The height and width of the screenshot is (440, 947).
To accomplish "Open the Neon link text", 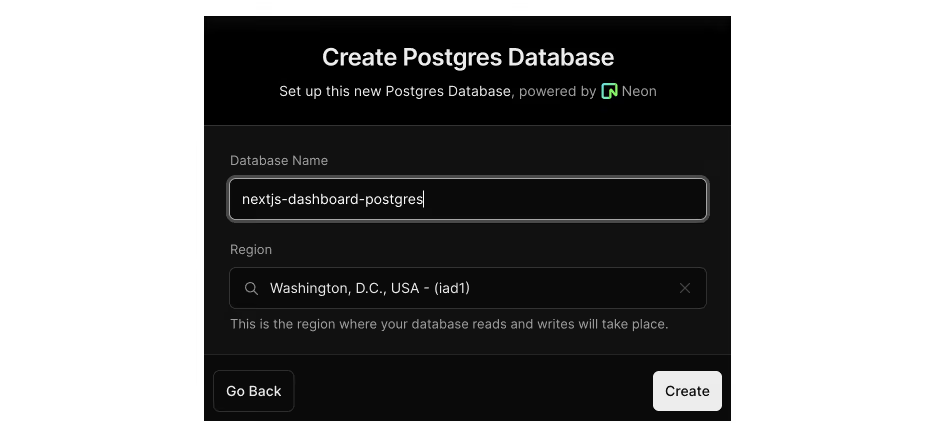I will (x=639, y=91).
